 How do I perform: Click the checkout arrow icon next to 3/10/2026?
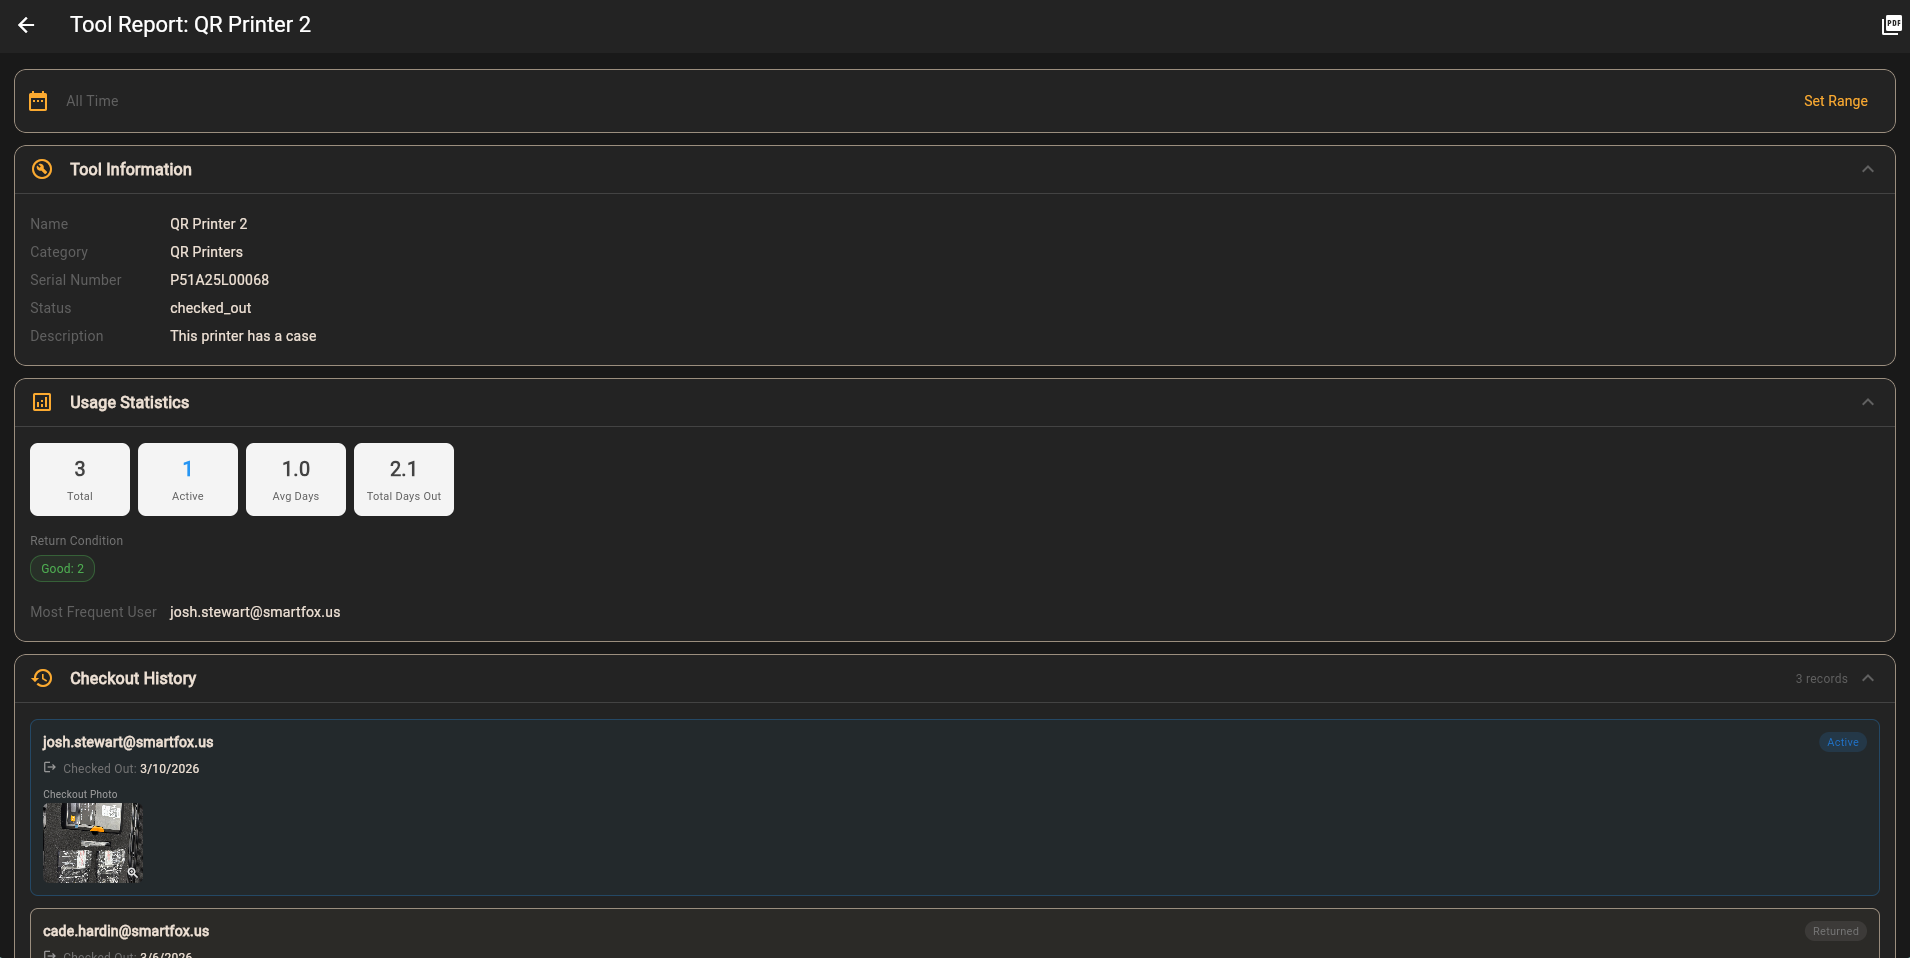pyautogui.click(x=51, y=769)
